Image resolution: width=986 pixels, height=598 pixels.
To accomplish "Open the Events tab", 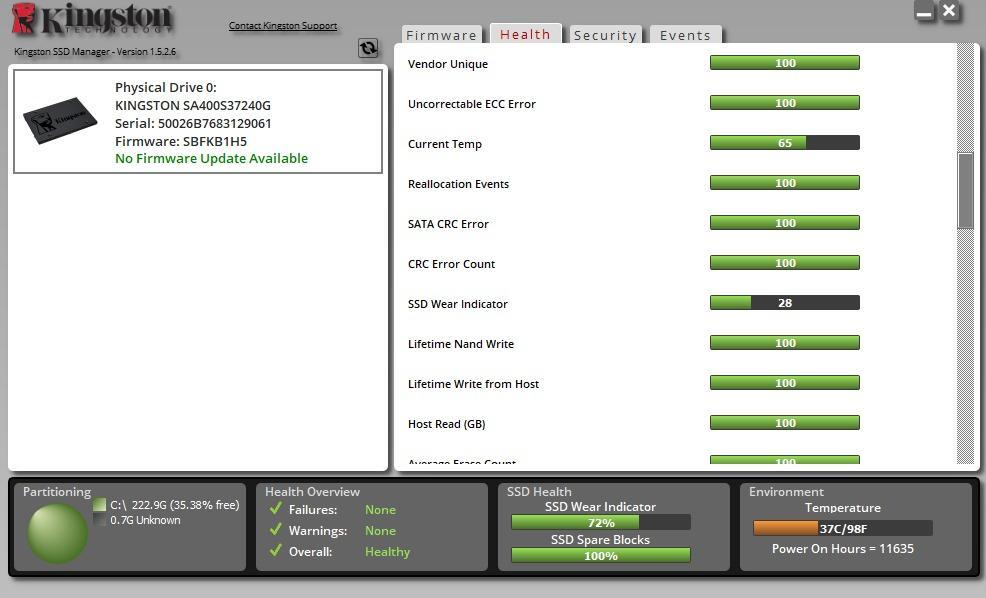I will [685, 35].
